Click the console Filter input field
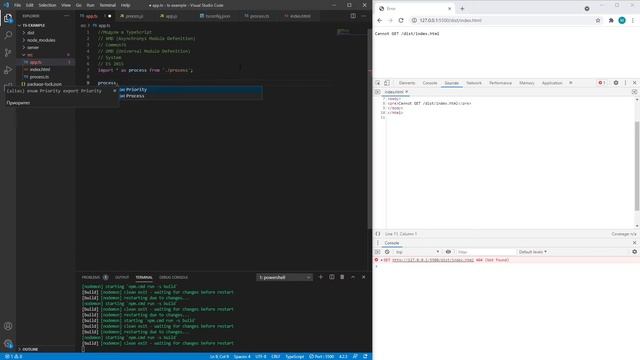The image size is (640, 360). point(486,252)
